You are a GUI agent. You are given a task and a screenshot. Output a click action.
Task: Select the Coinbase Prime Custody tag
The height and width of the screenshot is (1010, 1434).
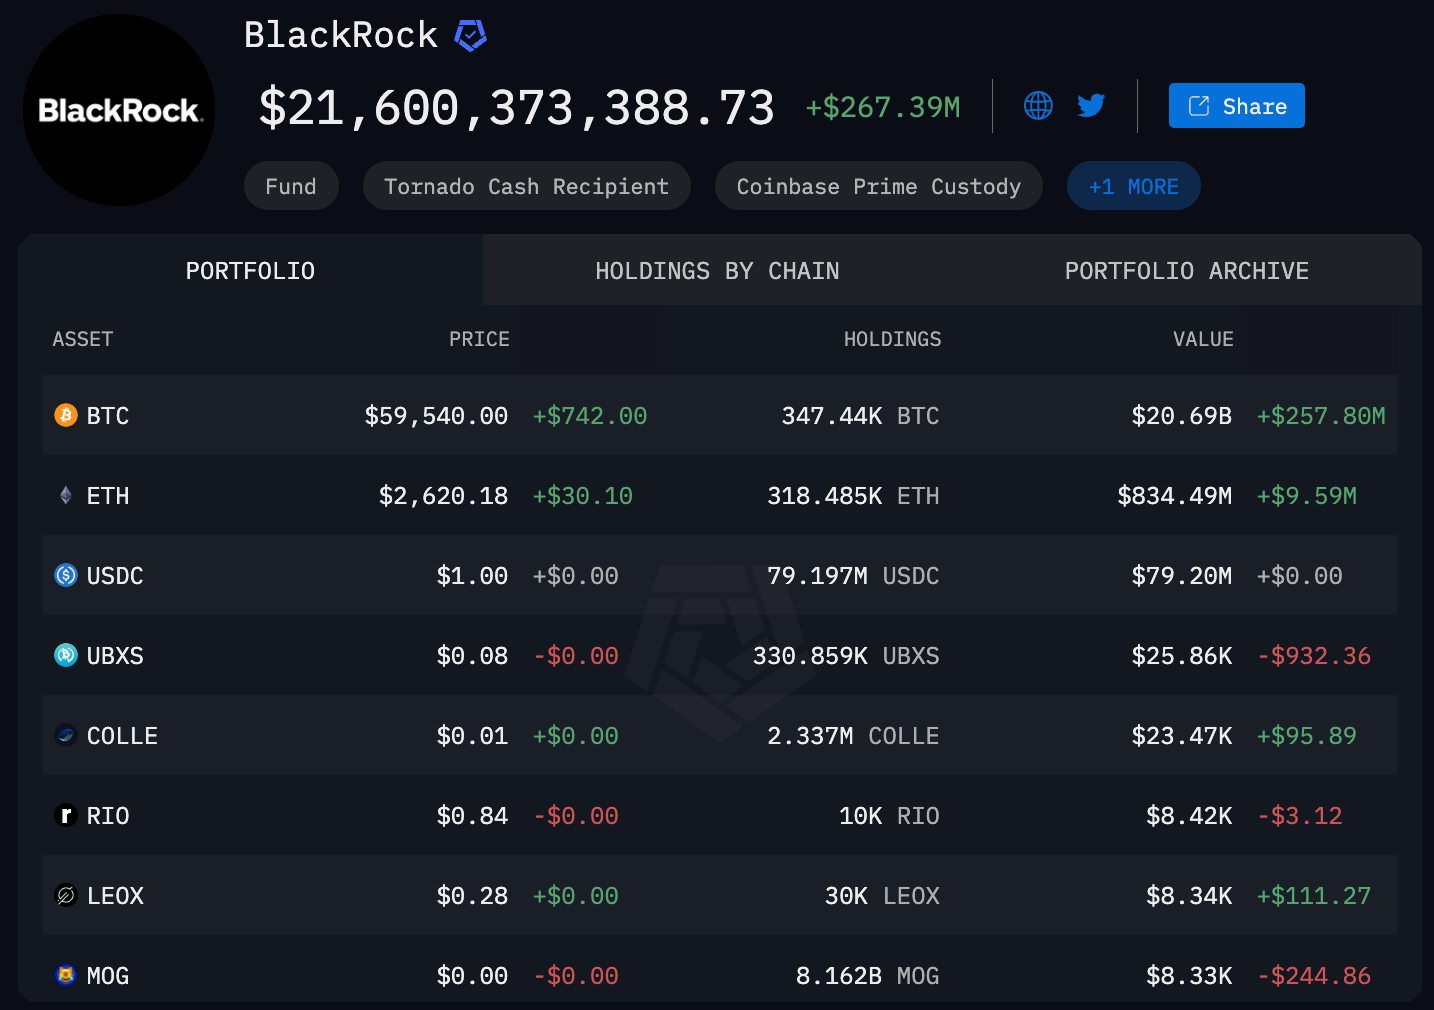click(878, 186)
